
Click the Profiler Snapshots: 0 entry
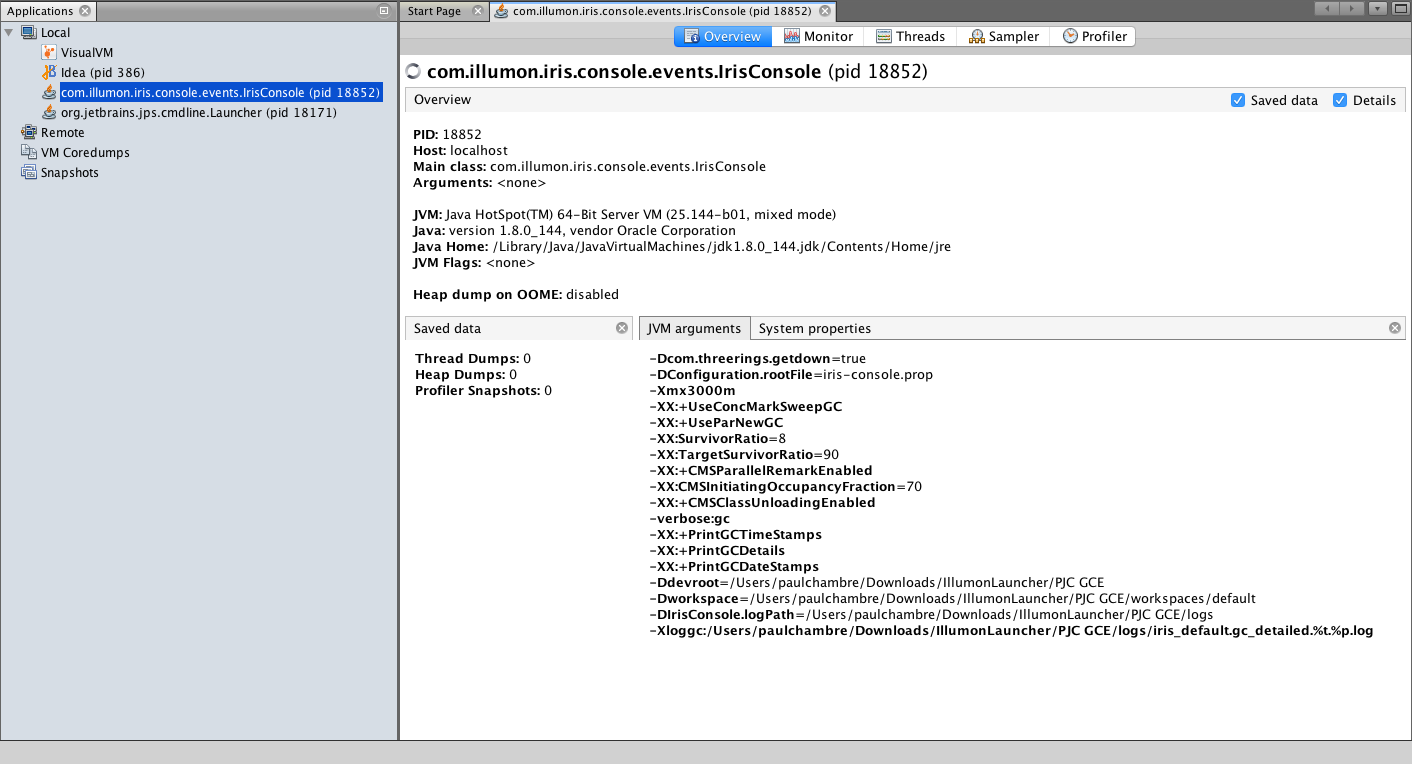[x=483, y=390]
